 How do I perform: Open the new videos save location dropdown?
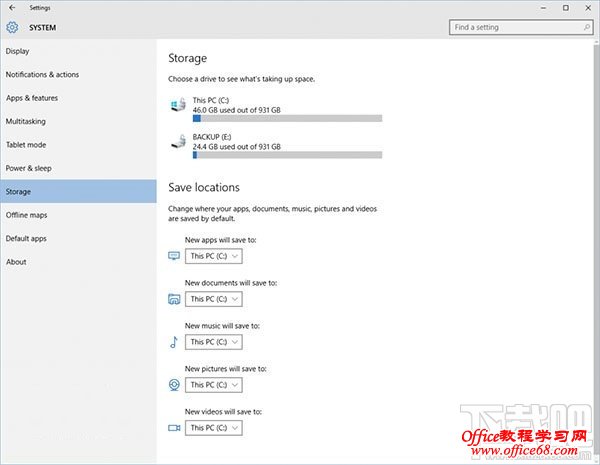[214, 427]
